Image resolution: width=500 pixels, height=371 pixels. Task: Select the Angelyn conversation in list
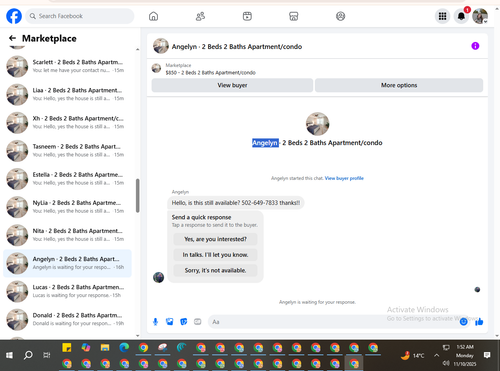click(x=67, y=263)
